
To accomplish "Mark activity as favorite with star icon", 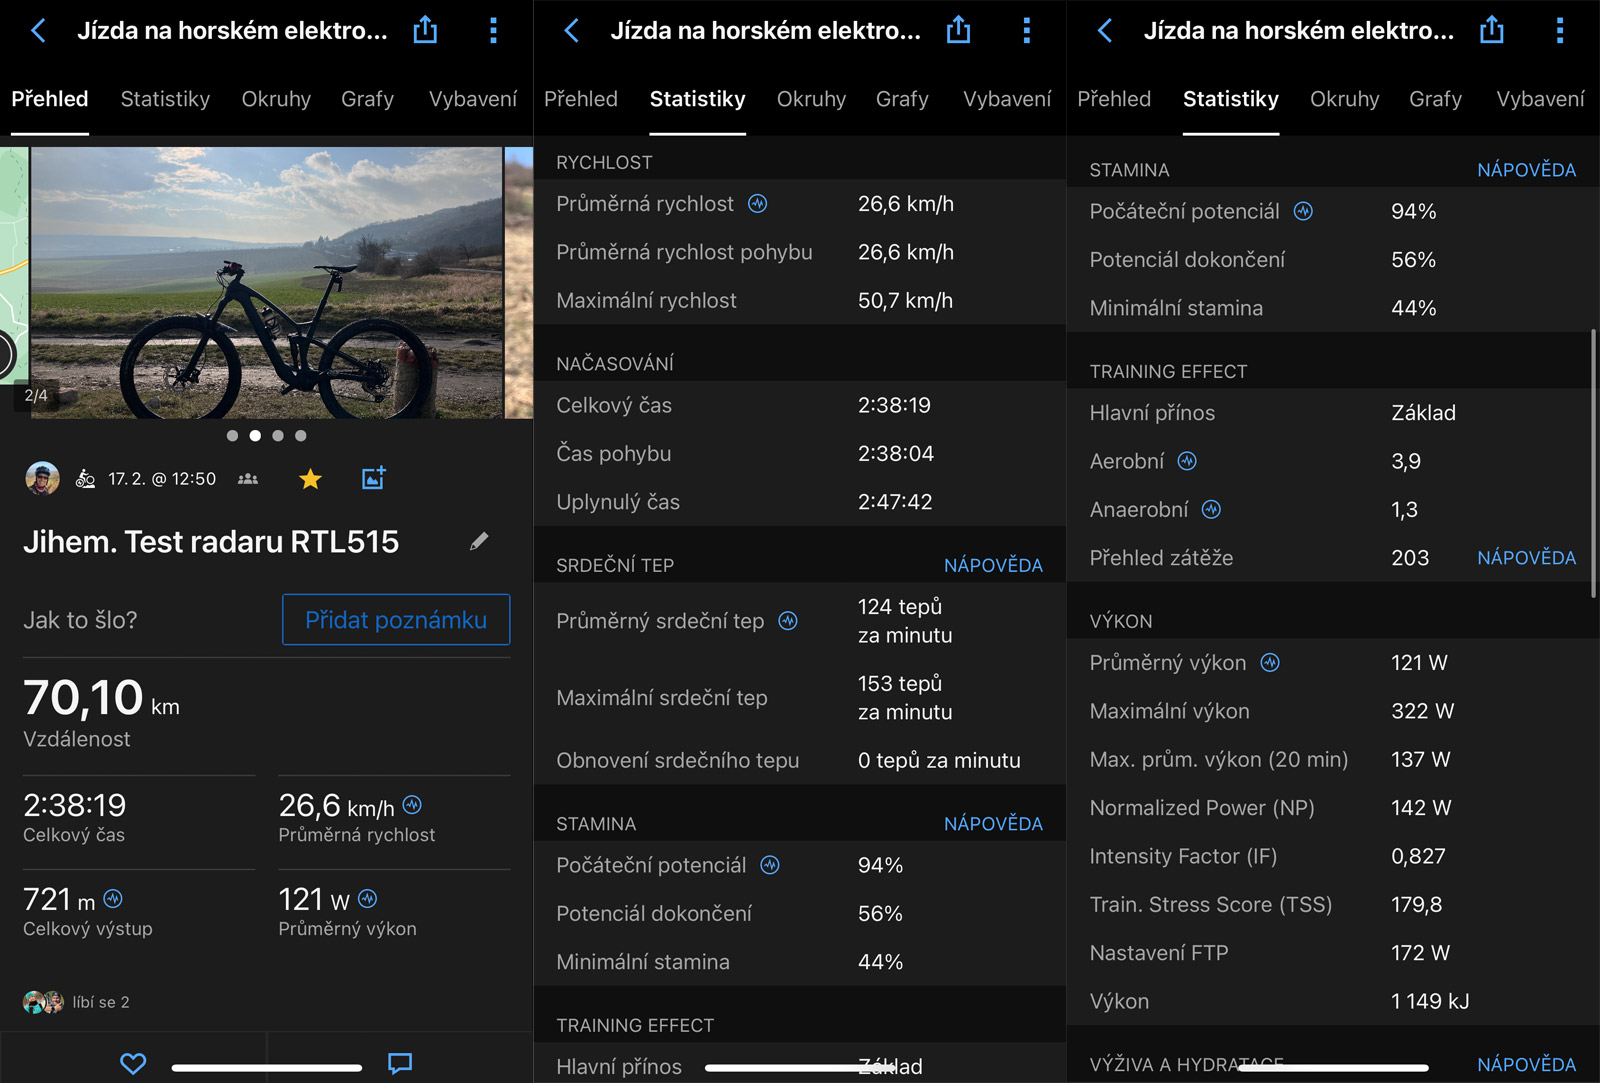I will 310,479.
